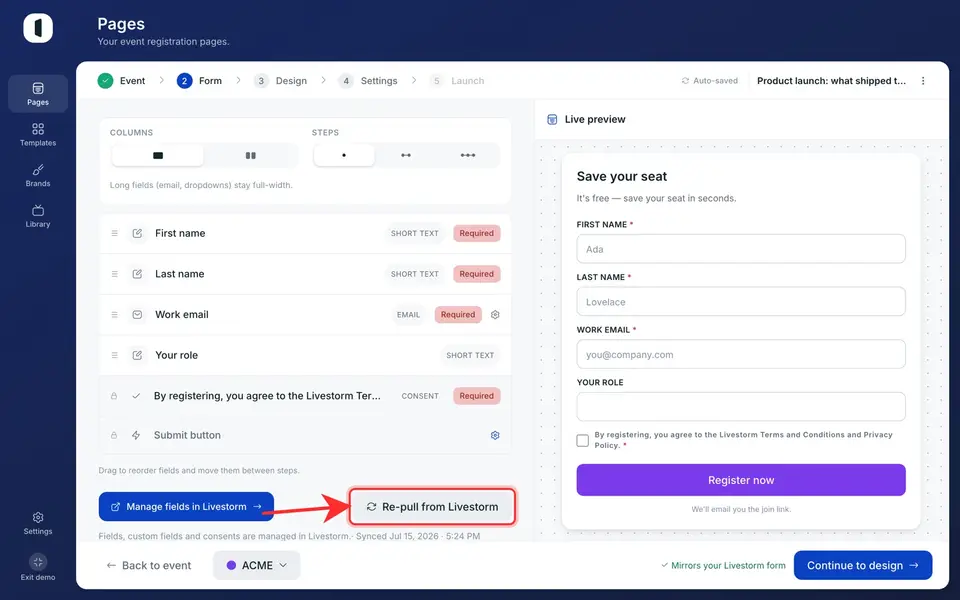Click Back to event
960x600 pixels.
pos(149,565)
